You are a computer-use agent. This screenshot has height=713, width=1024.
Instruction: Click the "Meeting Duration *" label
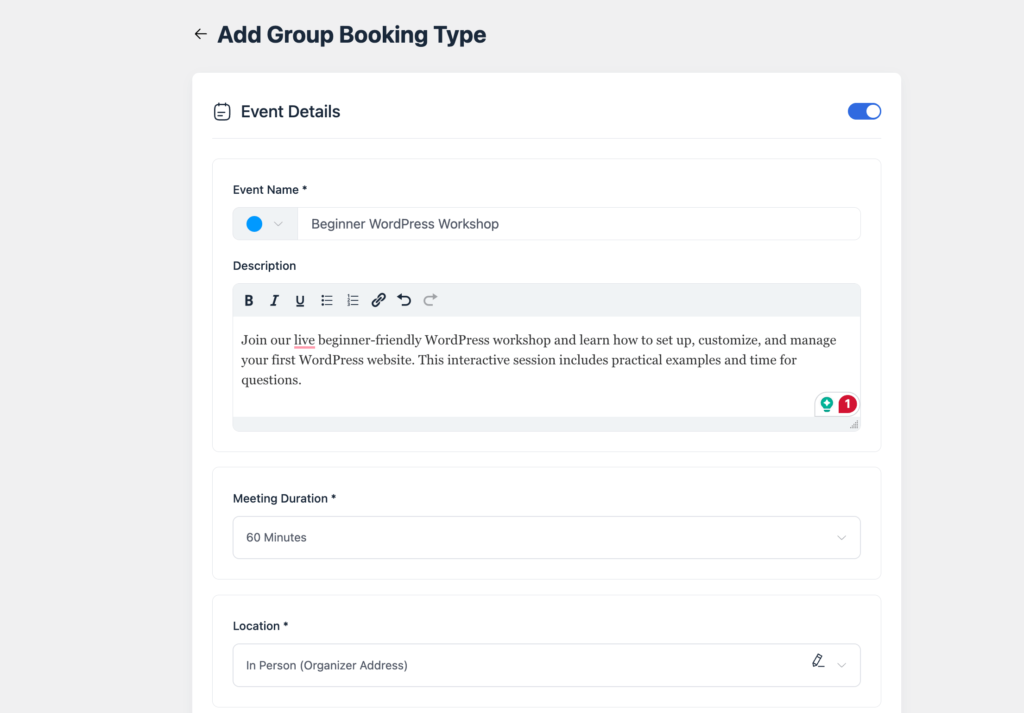[x=284, y=498]
